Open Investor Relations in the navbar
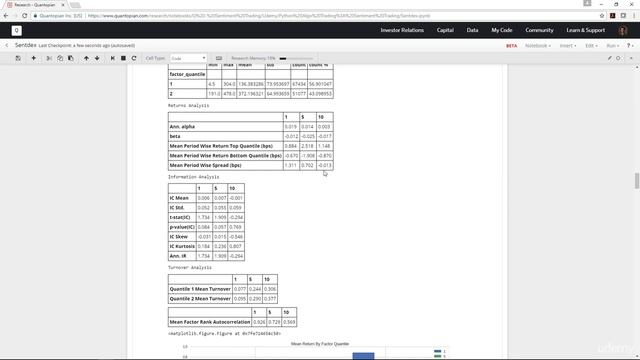The image size is (640, 360). pyautogui.click(x=402, y=31)
